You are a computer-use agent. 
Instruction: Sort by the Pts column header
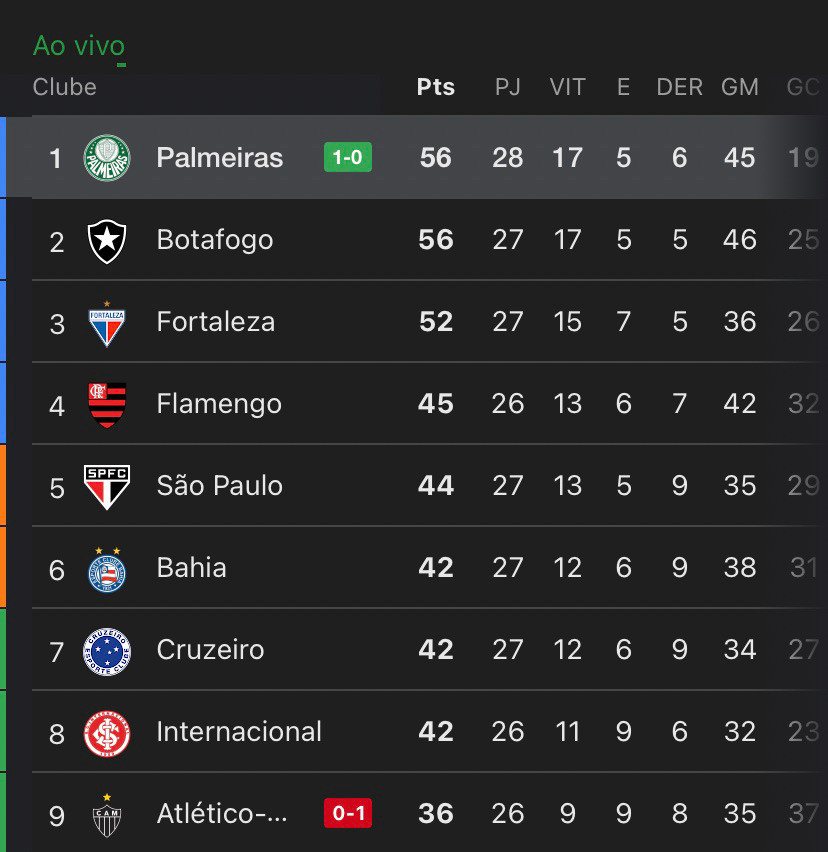(436, 87)
